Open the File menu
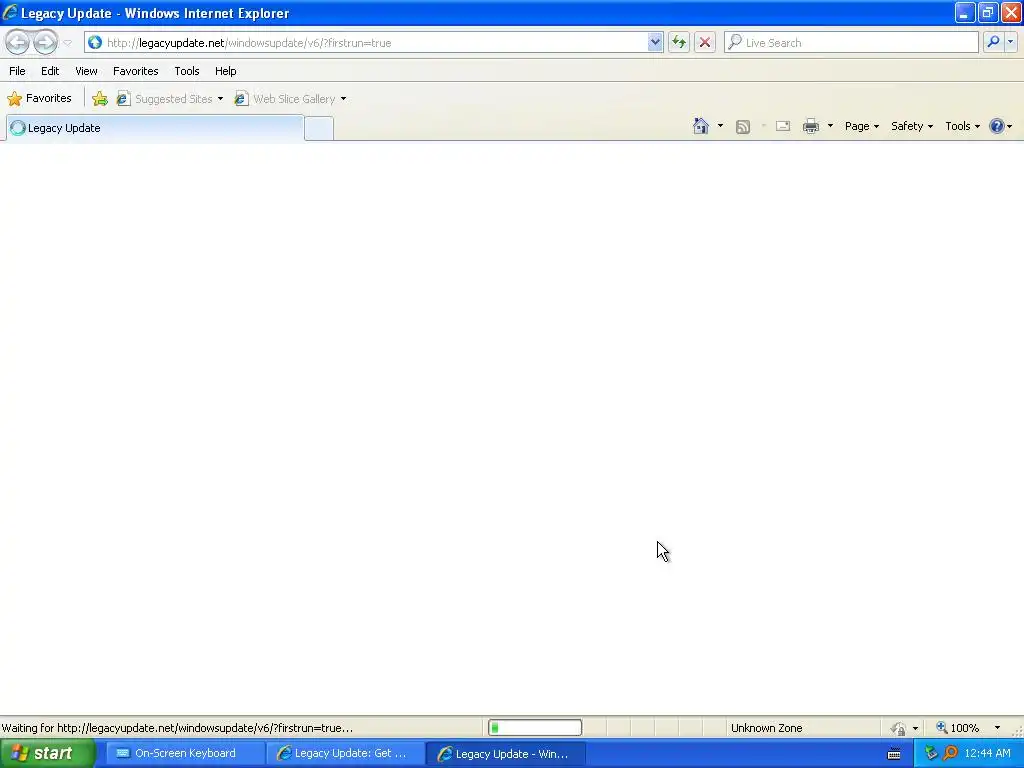 [17, 71]
